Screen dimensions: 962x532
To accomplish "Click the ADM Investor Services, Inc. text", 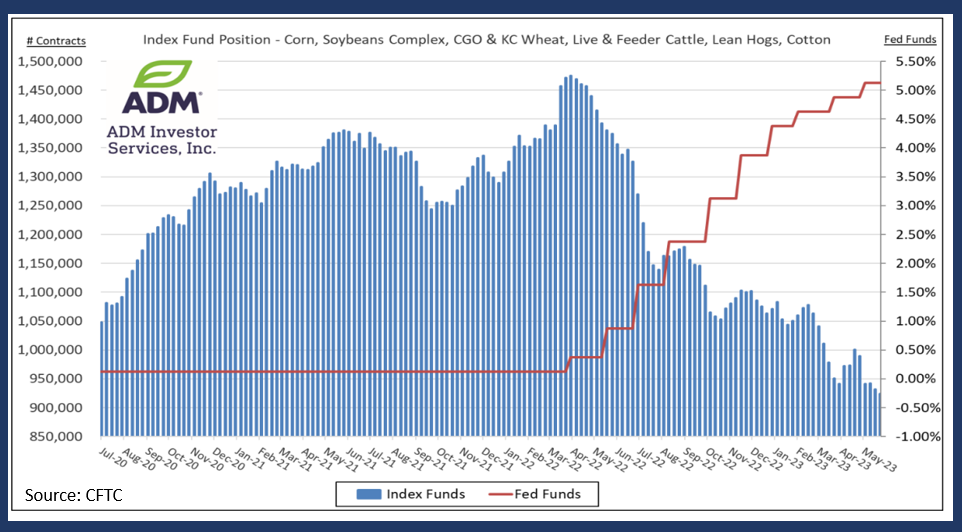I will [x=161, y=140].
